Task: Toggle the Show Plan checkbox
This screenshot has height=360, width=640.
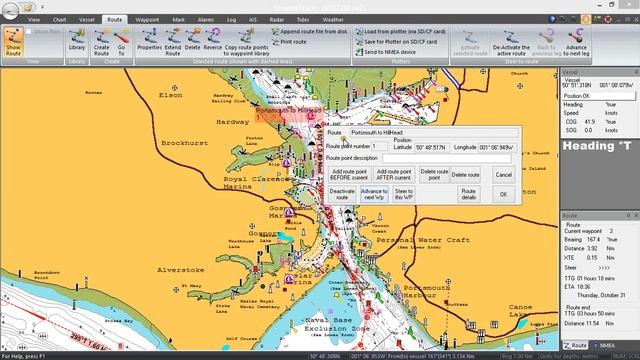Action: pos(29,31)
